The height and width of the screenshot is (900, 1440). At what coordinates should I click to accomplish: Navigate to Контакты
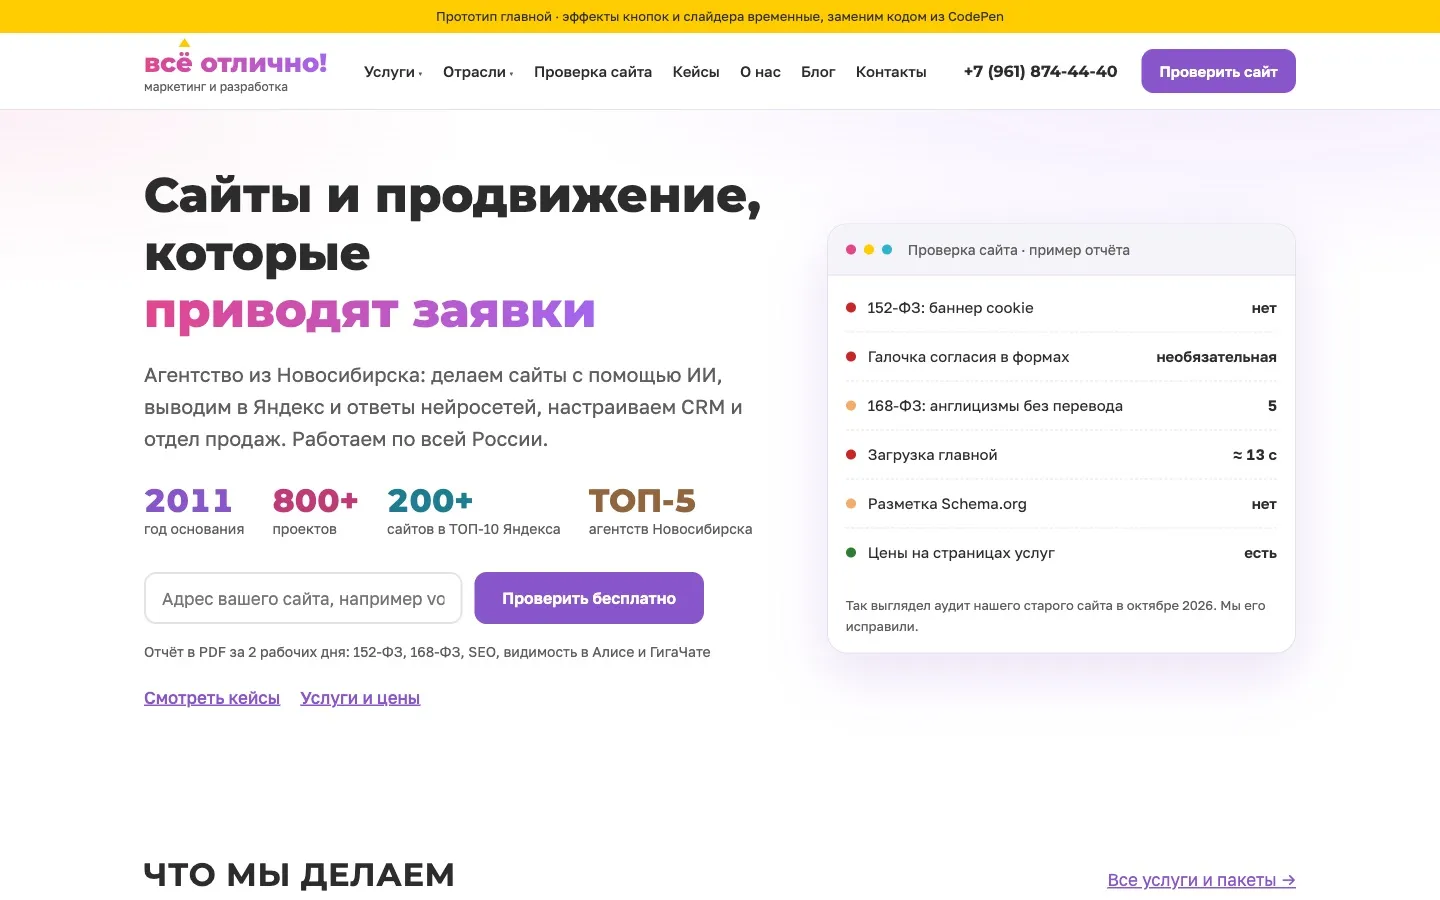pyautogui.click(x=891, y=72)
